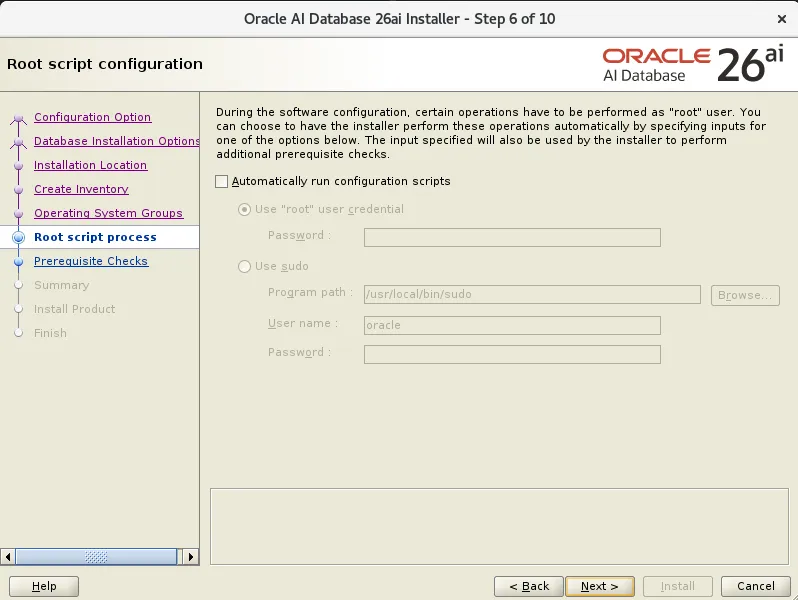Jump to Prerequisite Checks step link

[91, 261]
